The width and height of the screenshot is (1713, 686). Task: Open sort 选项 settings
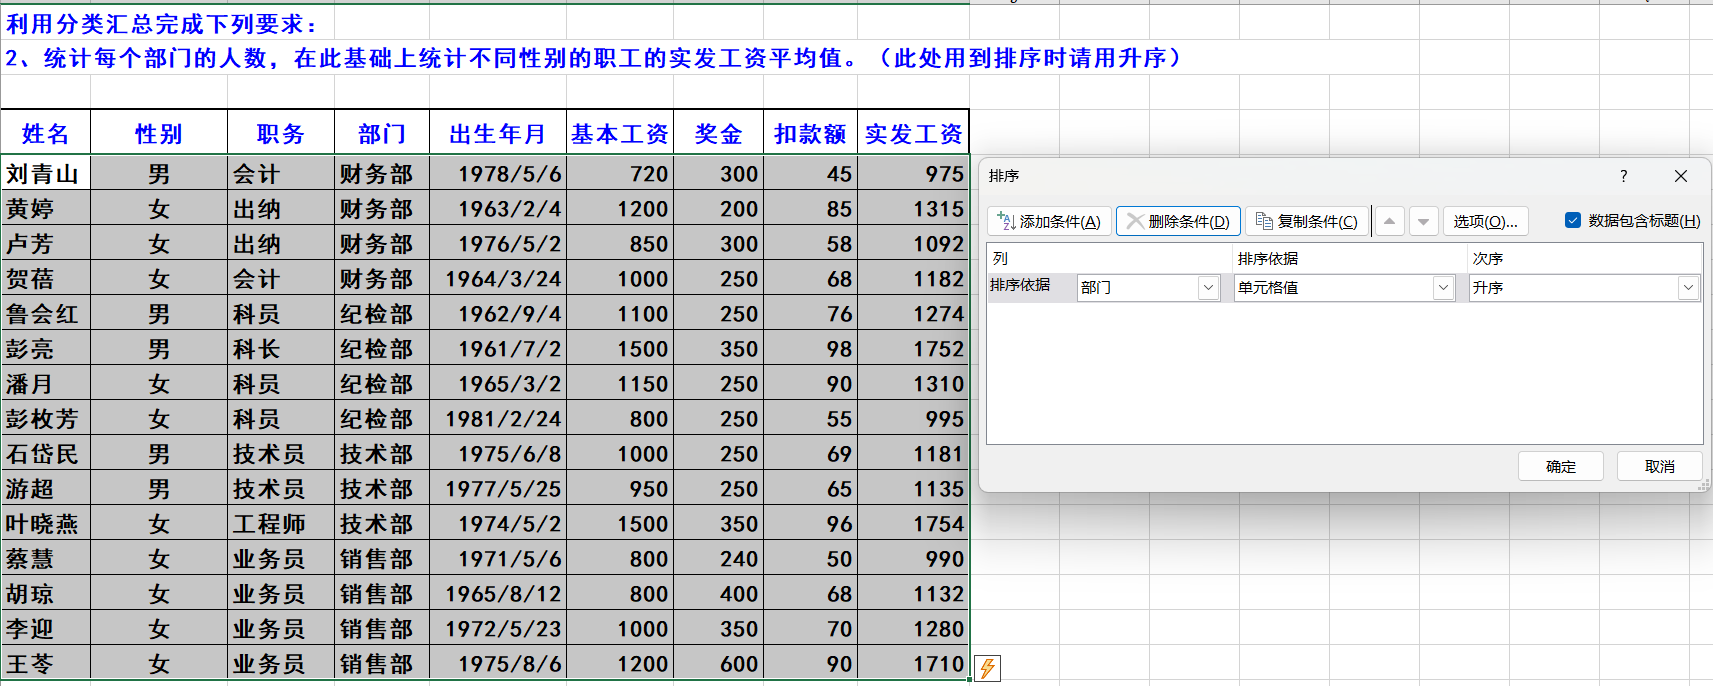pyautogui.click(x=1485, y=221)
